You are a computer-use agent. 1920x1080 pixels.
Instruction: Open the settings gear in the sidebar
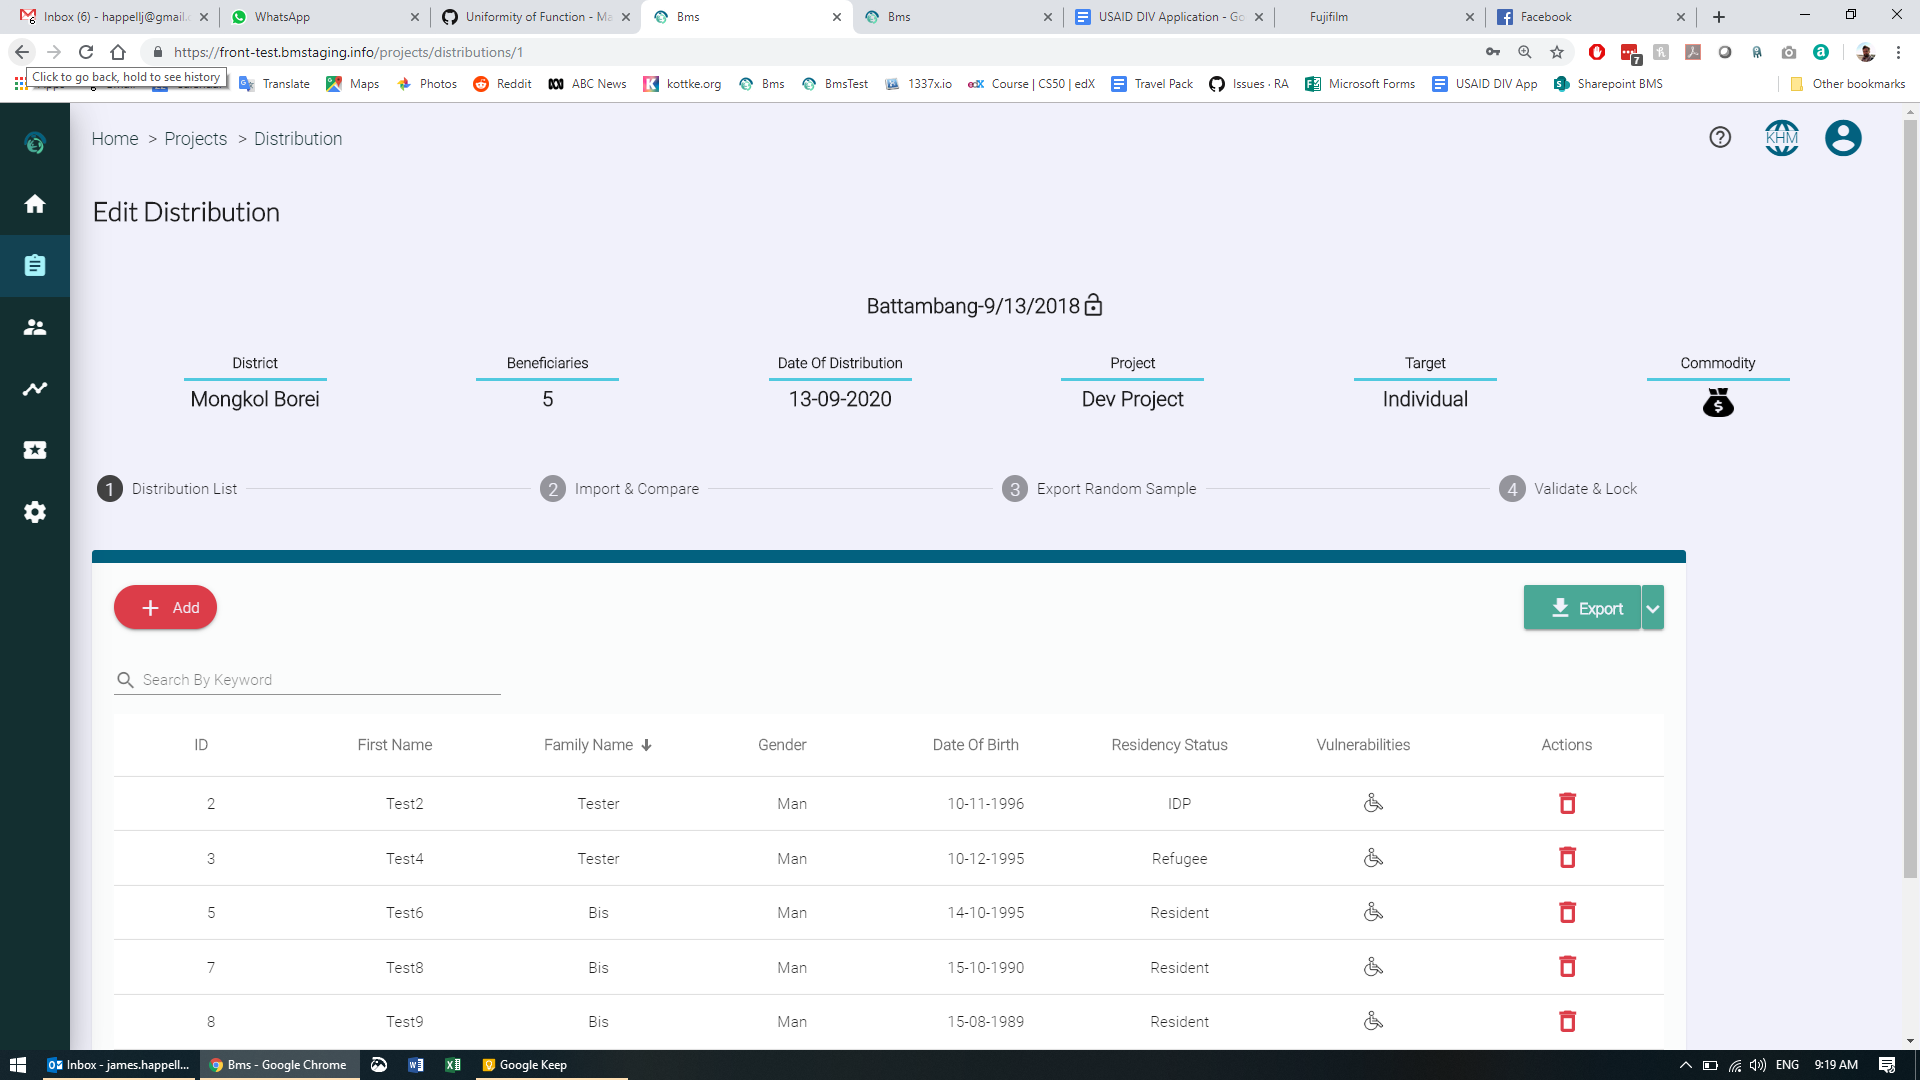pos(35,512)
